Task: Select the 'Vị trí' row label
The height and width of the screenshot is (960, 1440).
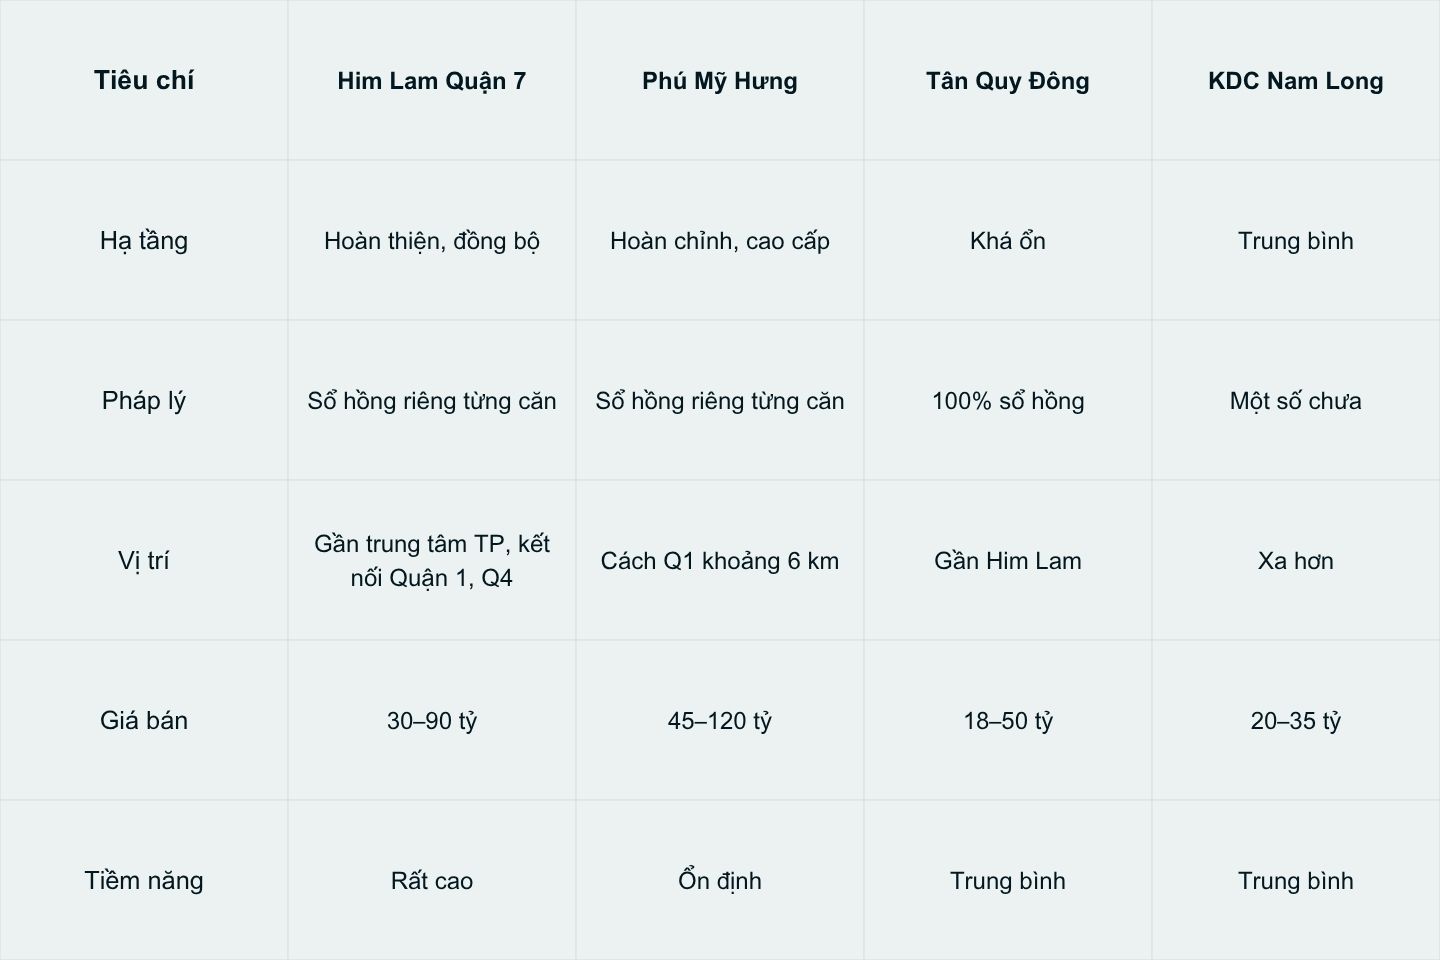Action: 144,561
